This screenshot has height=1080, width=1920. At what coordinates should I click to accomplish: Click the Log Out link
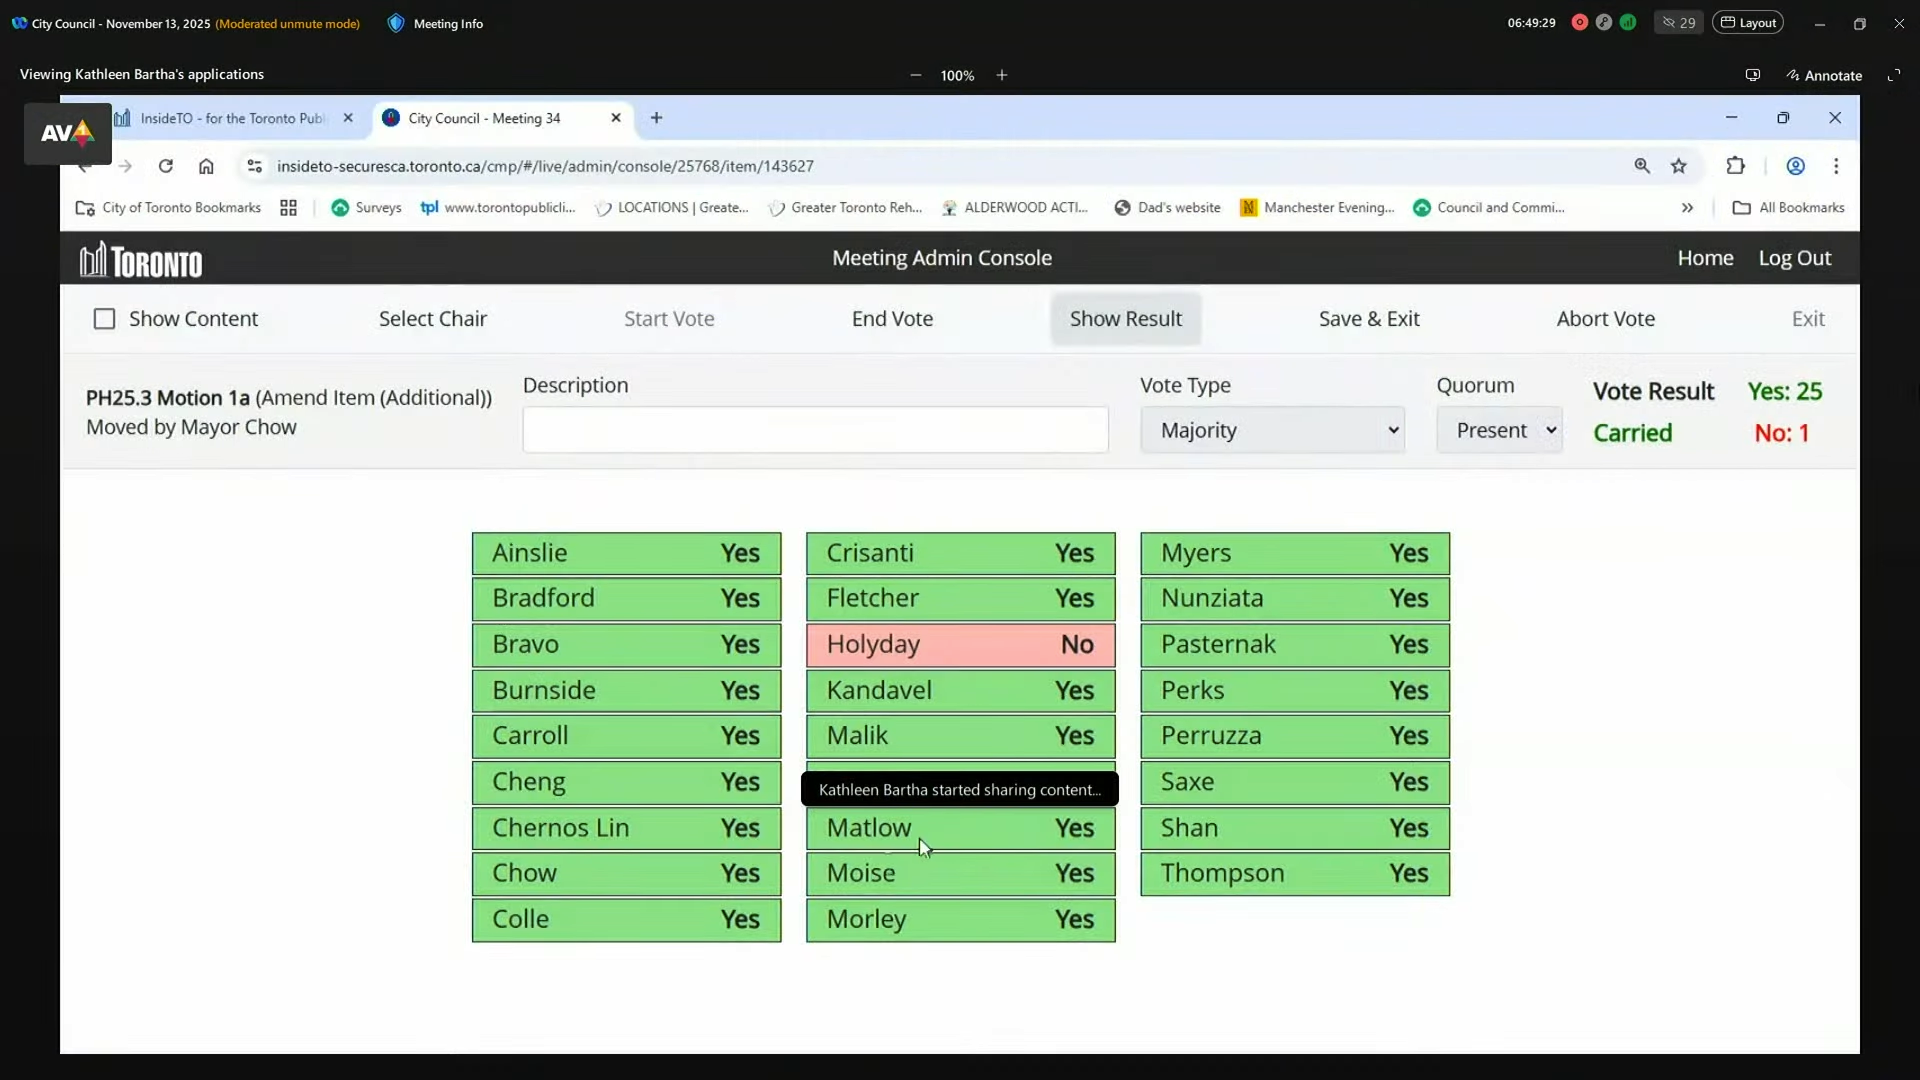pyautogui.click(x=1795, y=258)
